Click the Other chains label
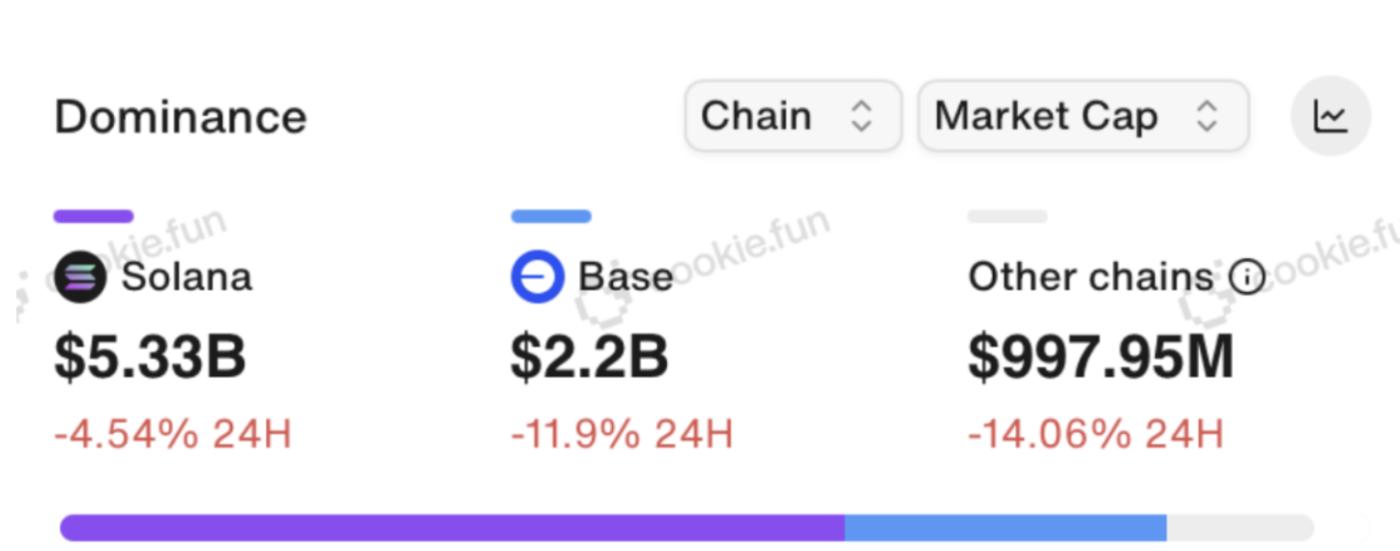 [x=1090, y=277]
